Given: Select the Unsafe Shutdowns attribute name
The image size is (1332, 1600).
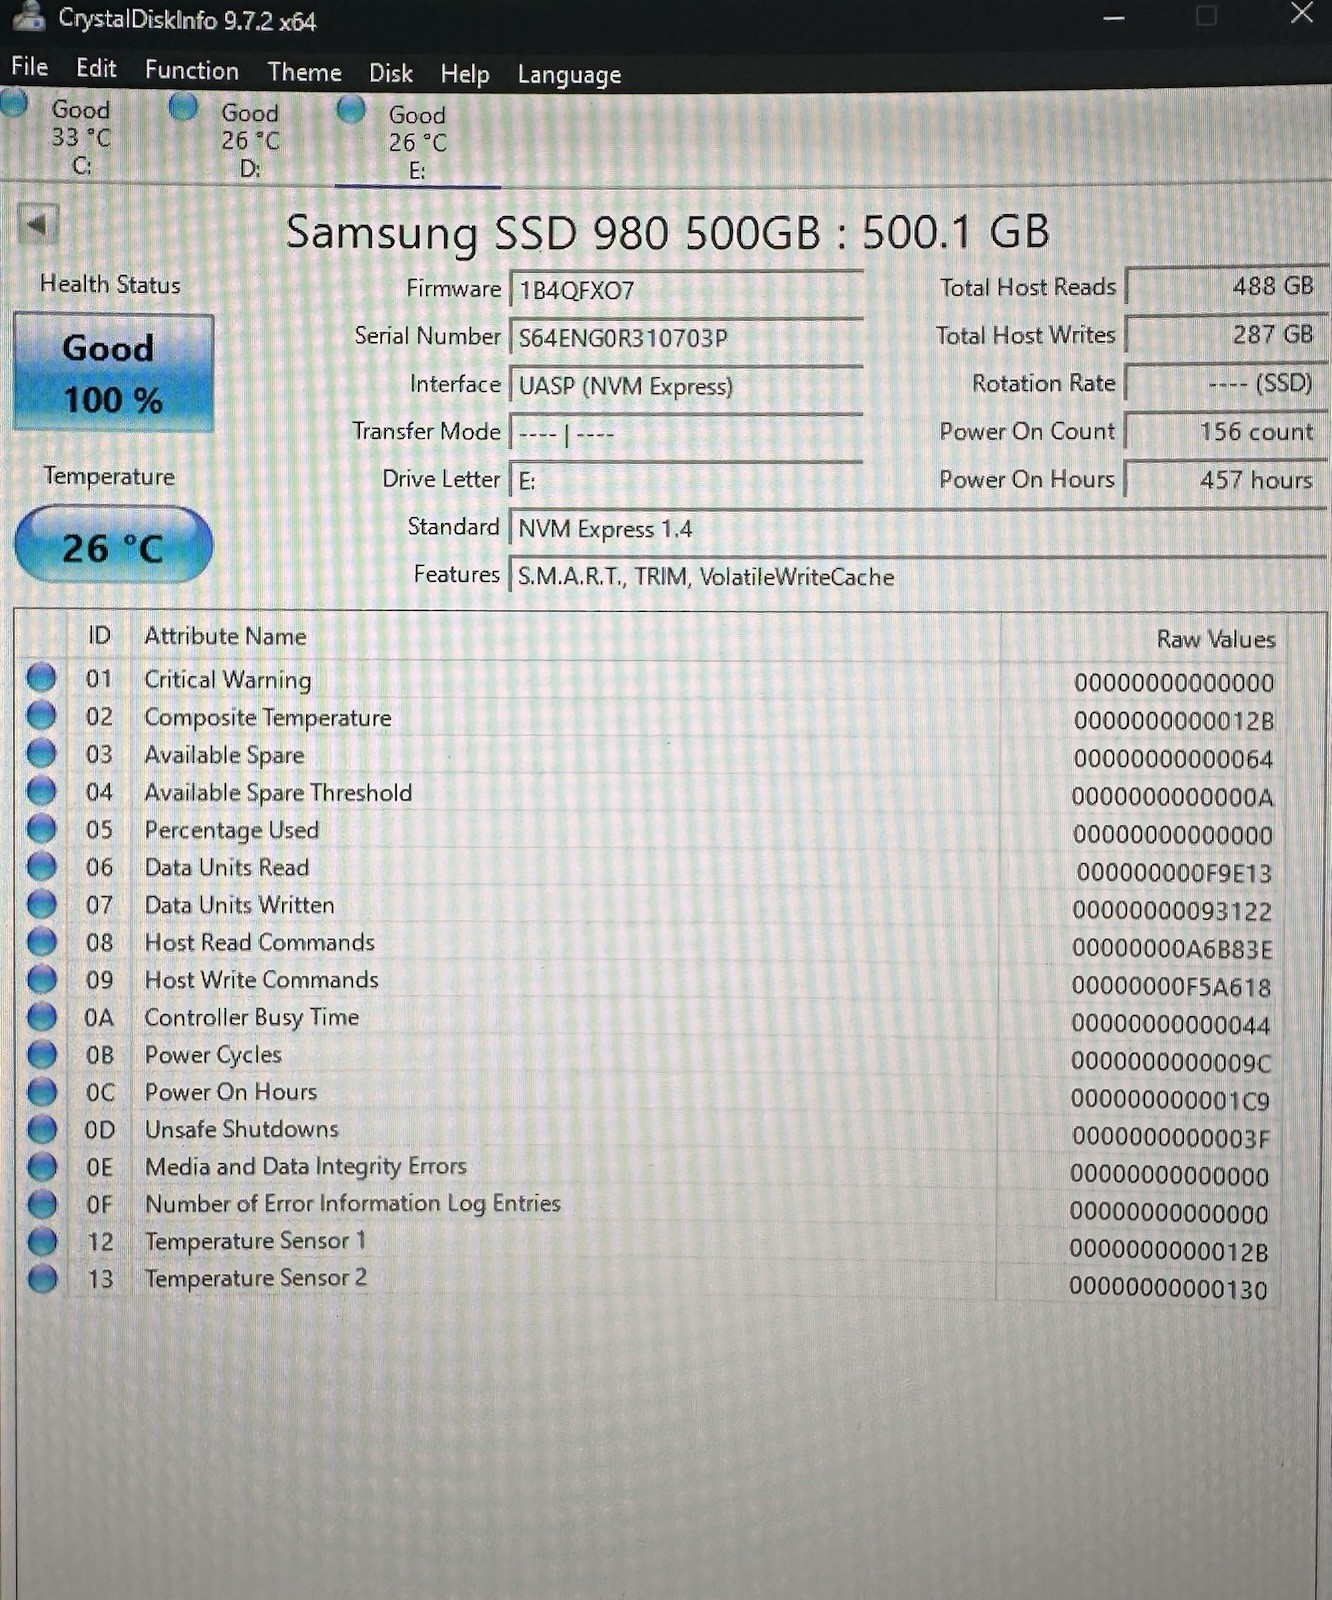Looking at the screenshot, I should pyautogui.click(x=242, y=1129).
